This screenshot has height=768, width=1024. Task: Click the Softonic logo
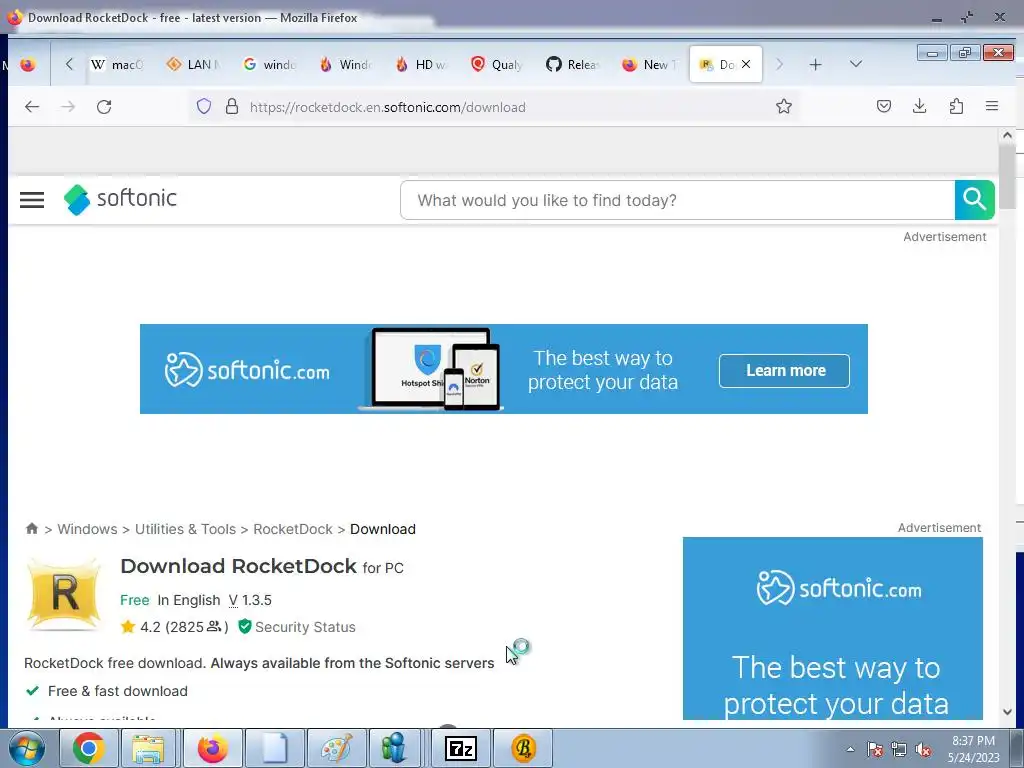click(120, 199)
